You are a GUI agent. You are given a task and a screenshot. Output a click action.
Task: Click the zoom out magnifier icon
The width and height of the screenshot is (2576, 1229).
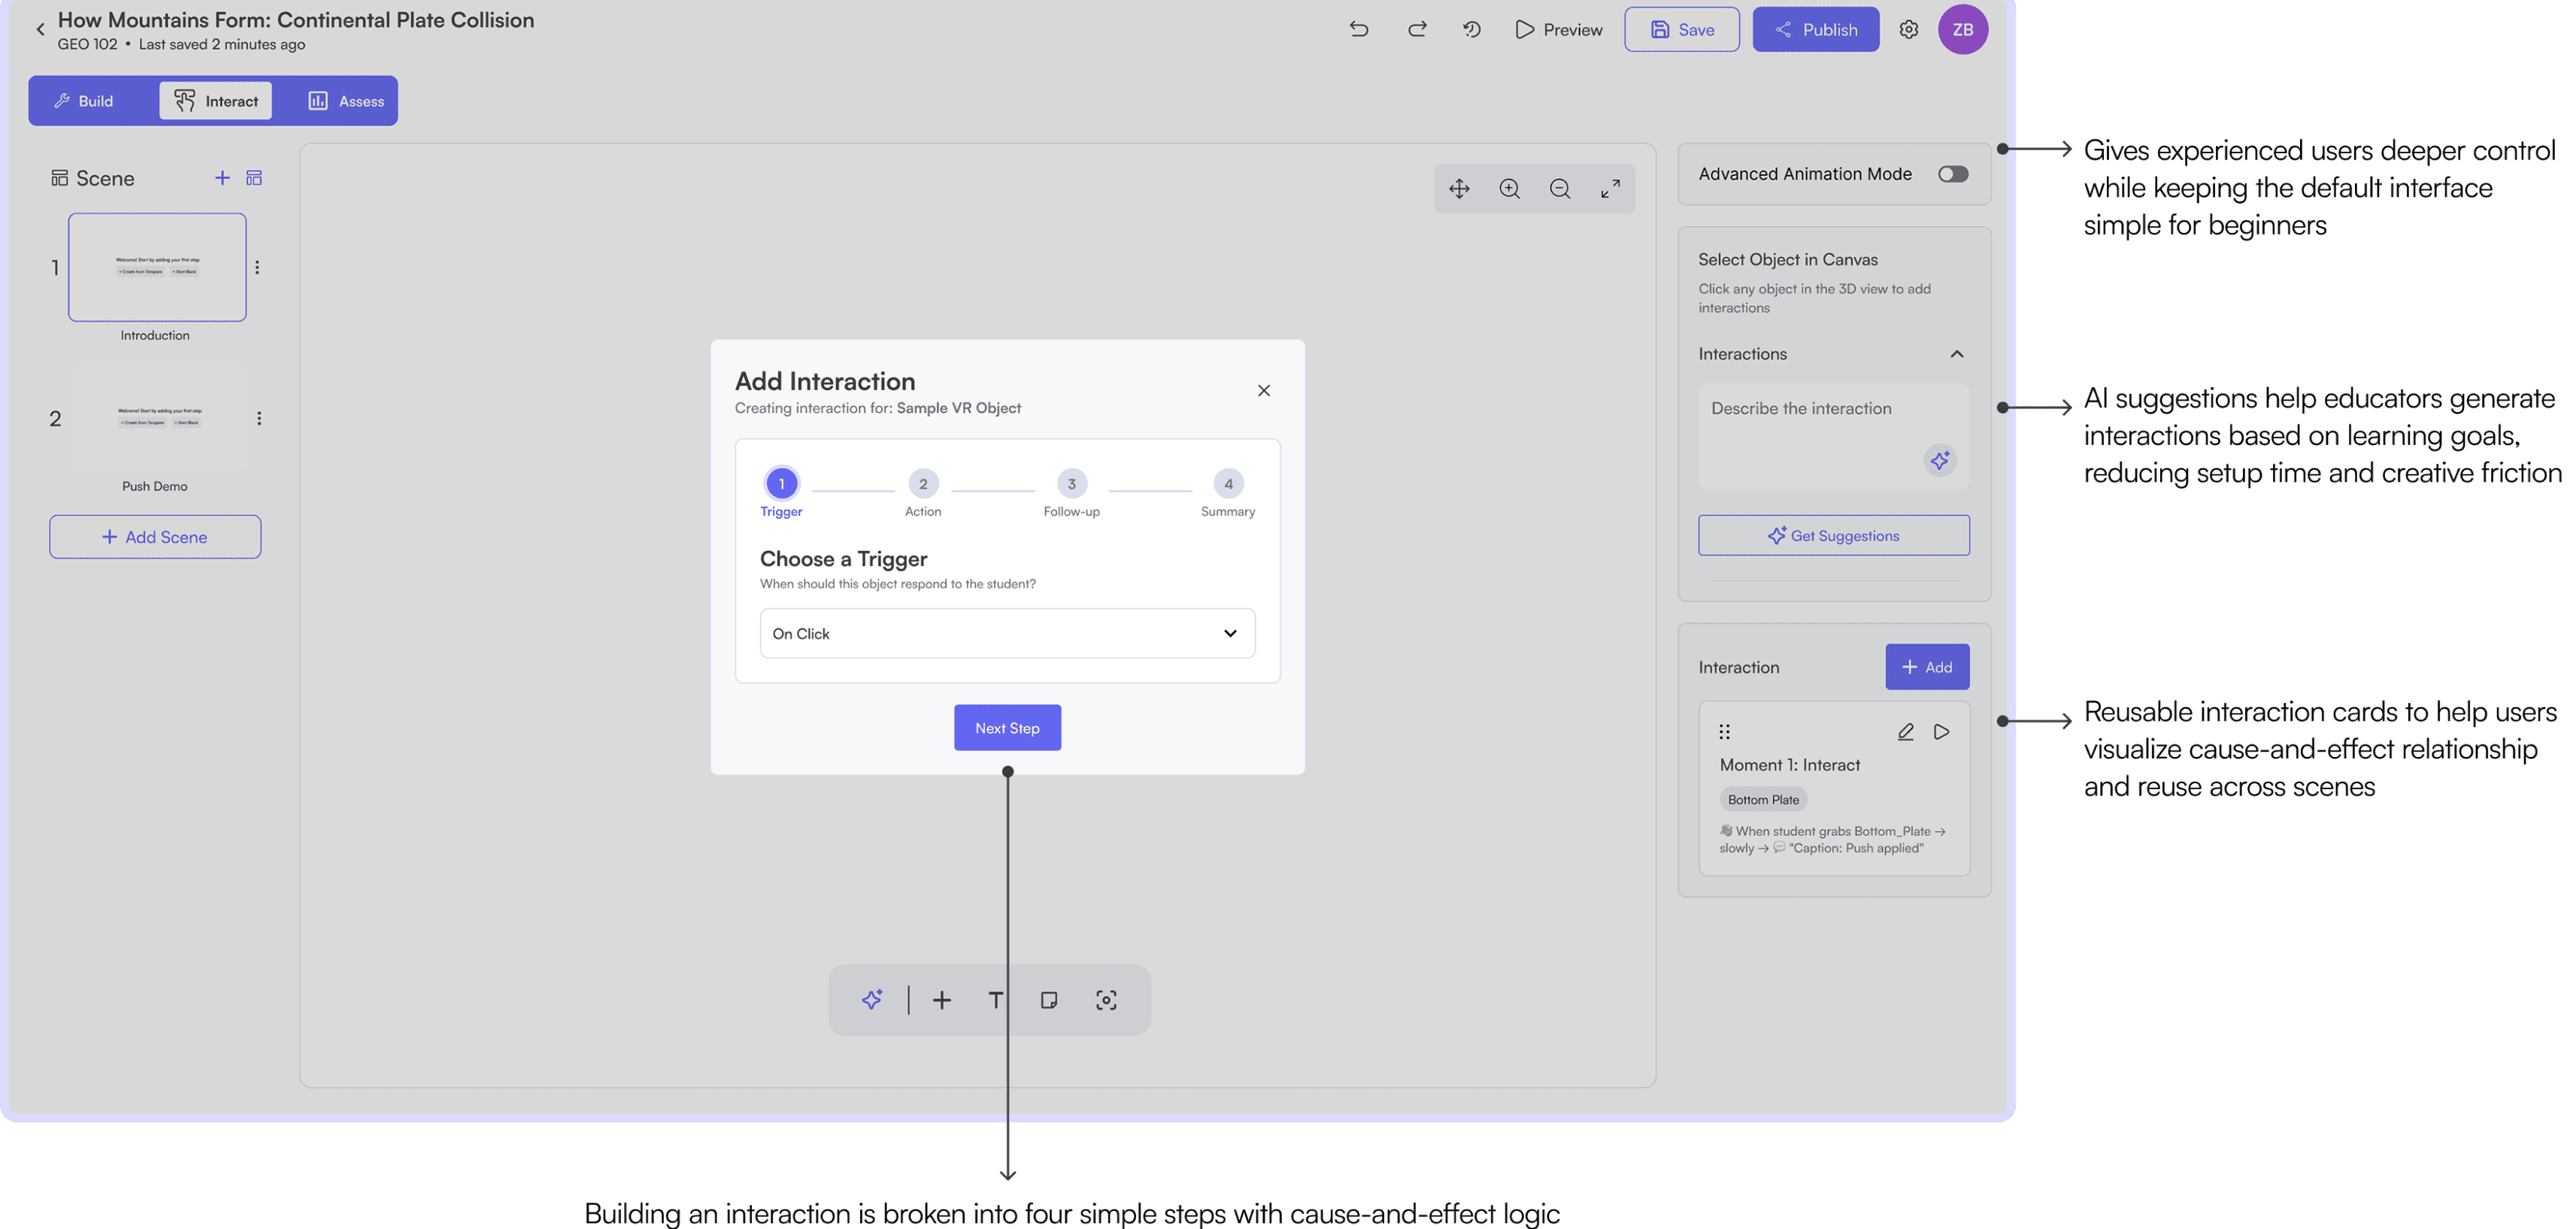[x=1559, y=189]
